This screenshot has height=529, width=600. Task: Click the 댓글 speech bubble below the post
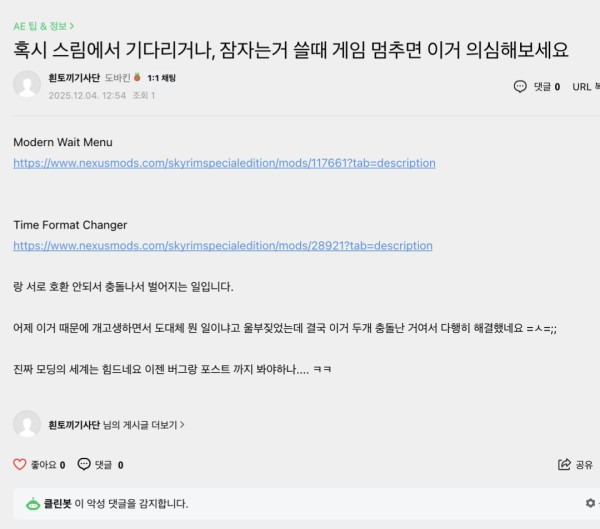(x=83, y=464)
